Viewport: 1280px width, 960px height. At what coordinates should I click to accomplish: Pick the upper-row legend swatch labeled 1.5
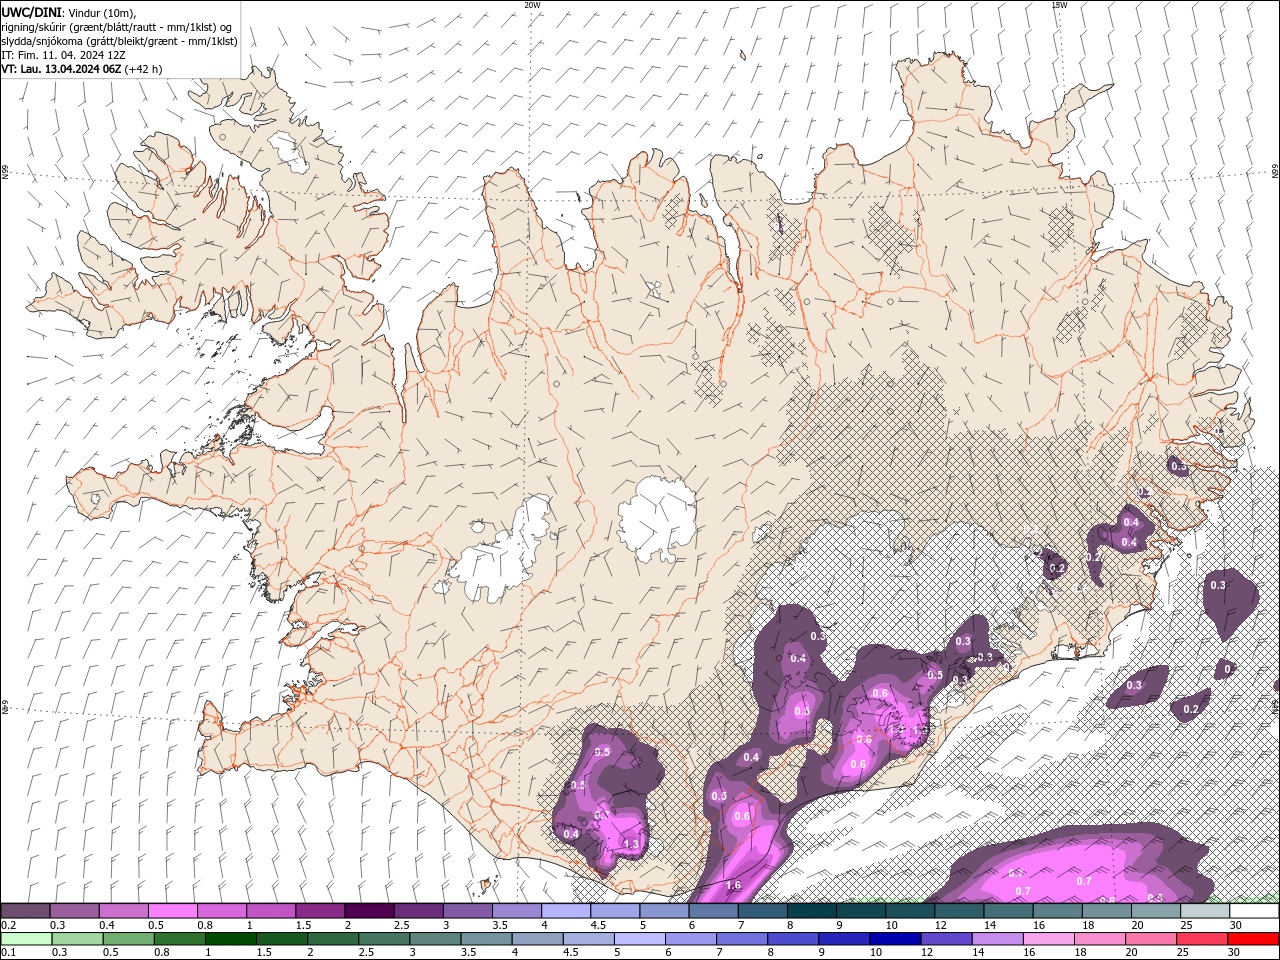point(321,910)
